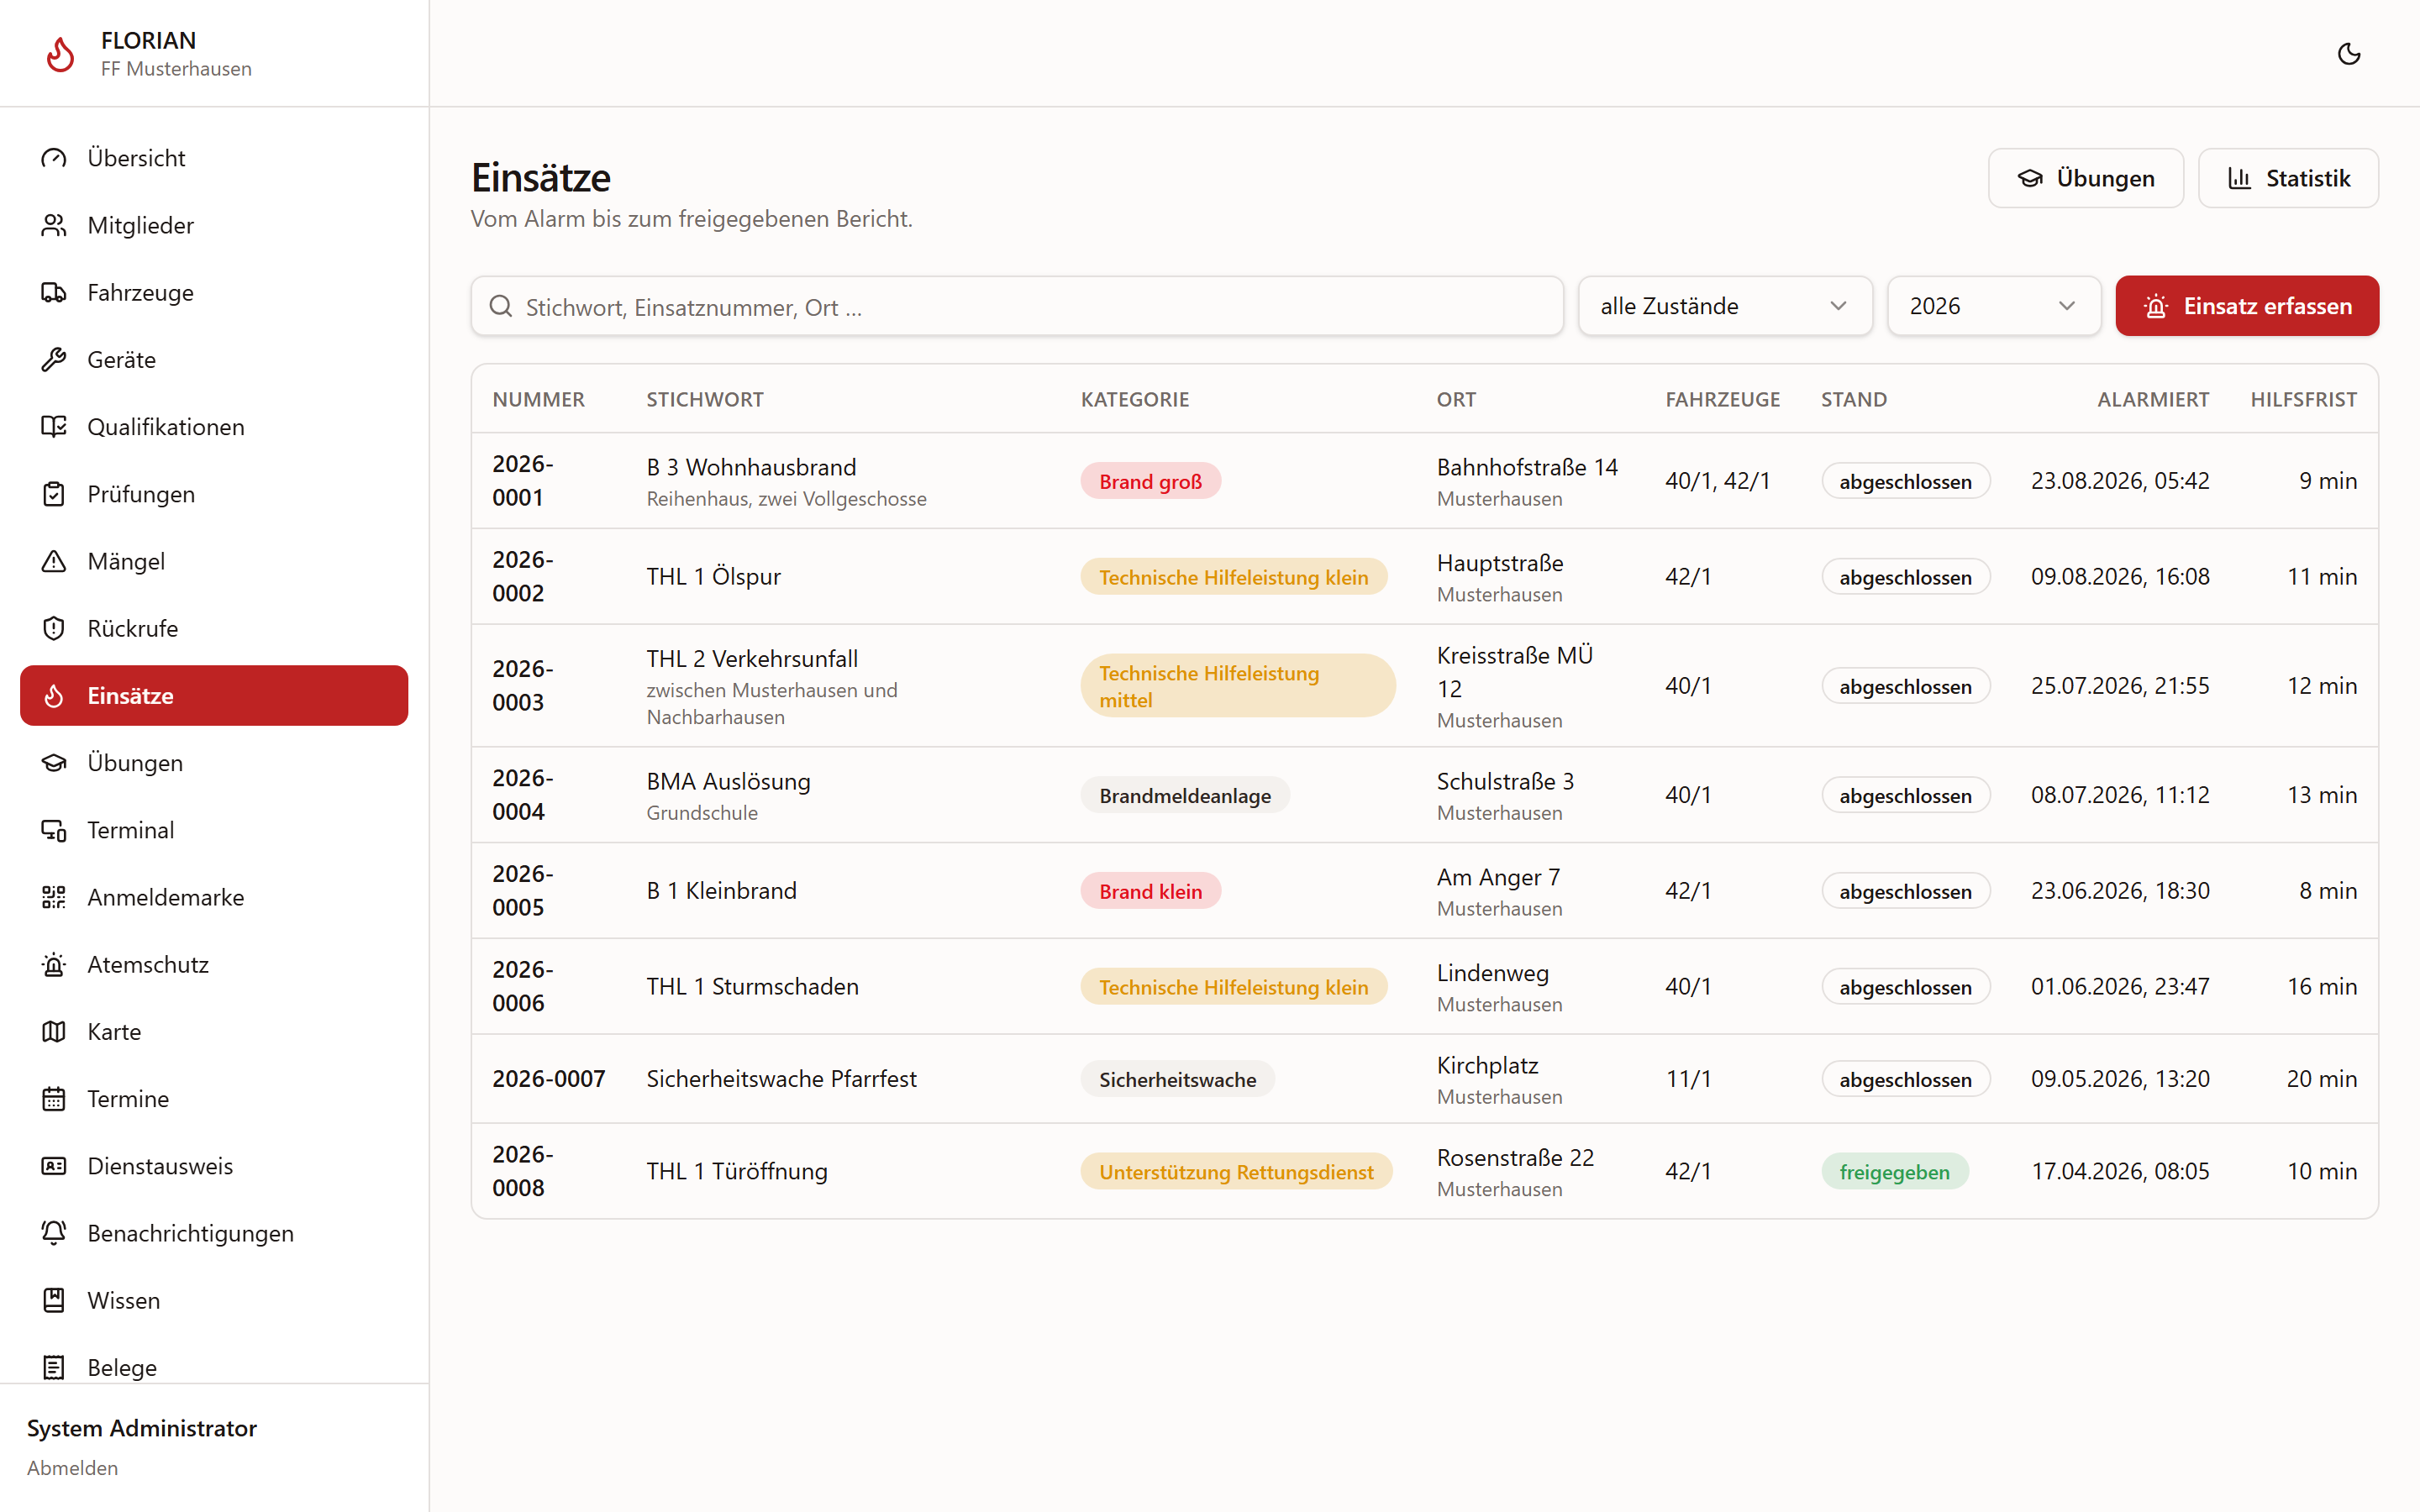
Task: Open Karte via the map icon
Action: click(x=54, y=1031)
